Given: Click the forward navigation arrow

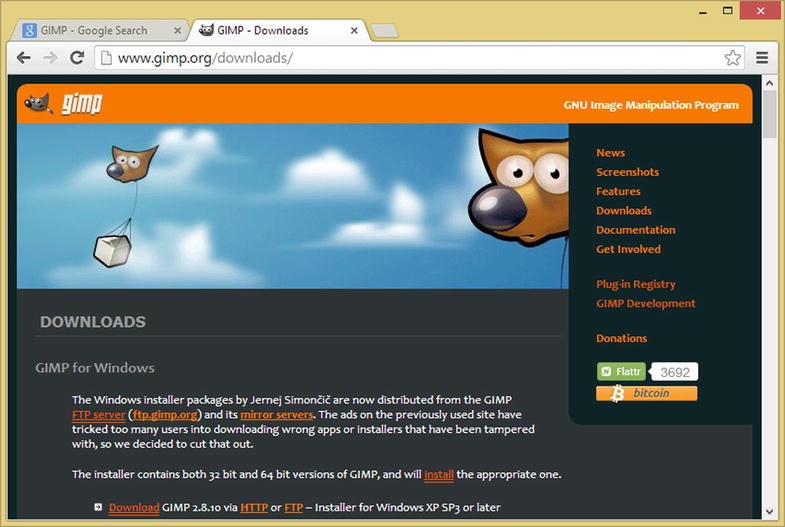Looking at the screenshot, I should pos(50,58).
